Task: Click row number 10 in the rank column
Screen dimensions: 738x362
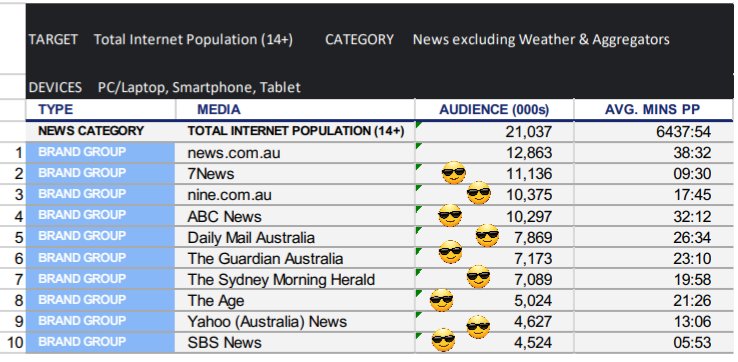Action: tap(15, 343)
